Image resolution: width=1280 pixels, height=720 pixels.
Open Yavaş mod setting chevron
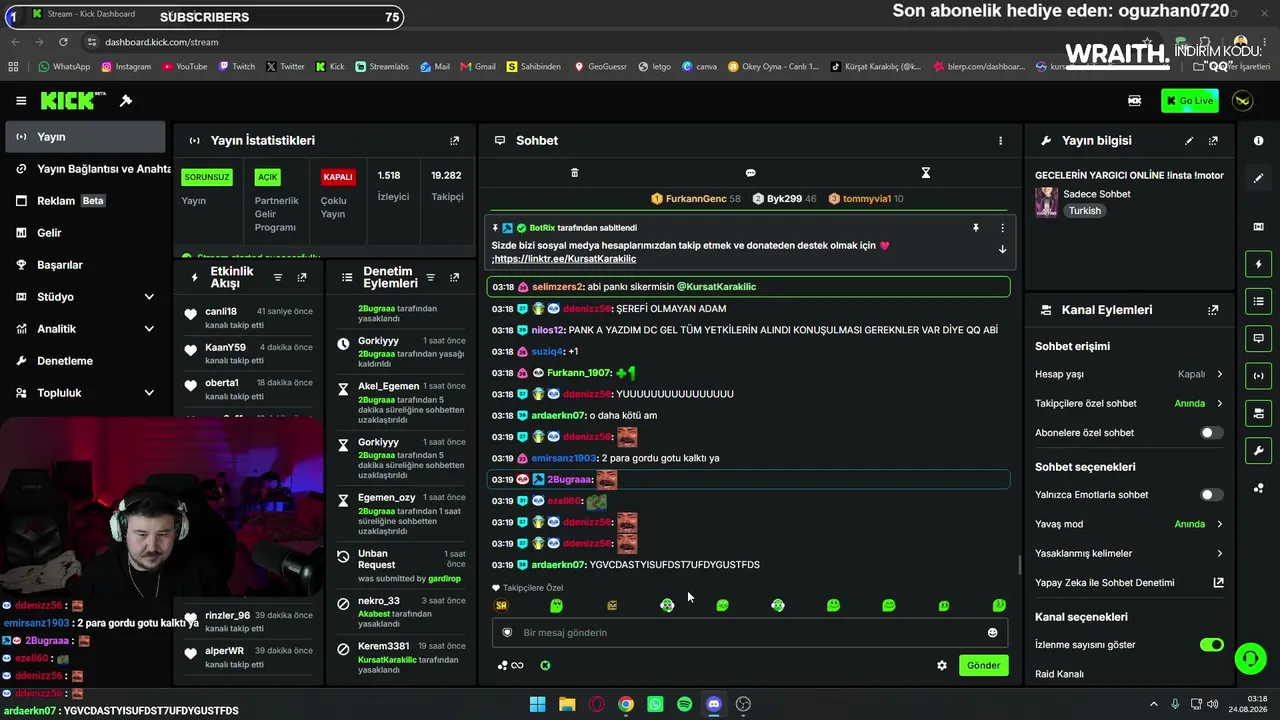pos(1219,524)
